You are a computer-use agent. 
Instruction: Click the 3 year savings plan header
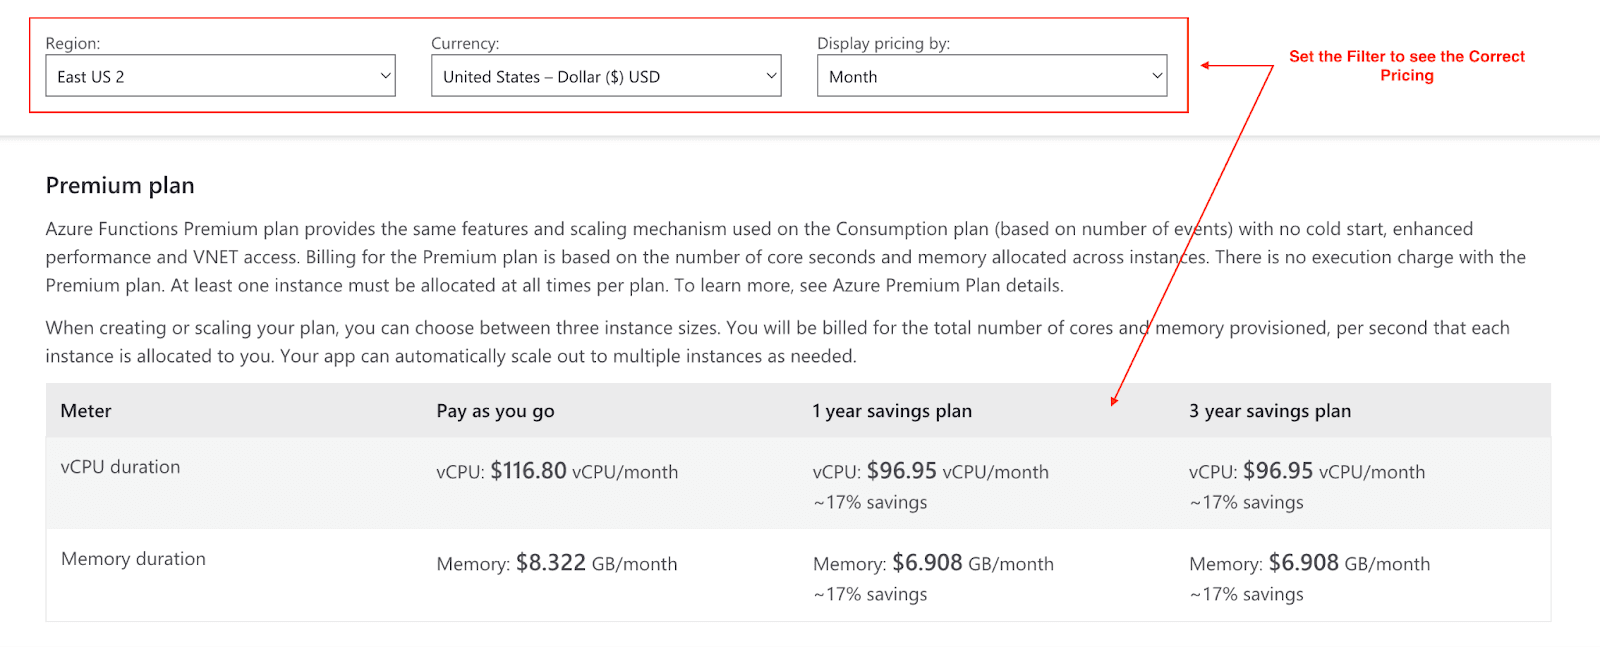coord(1270,411)
